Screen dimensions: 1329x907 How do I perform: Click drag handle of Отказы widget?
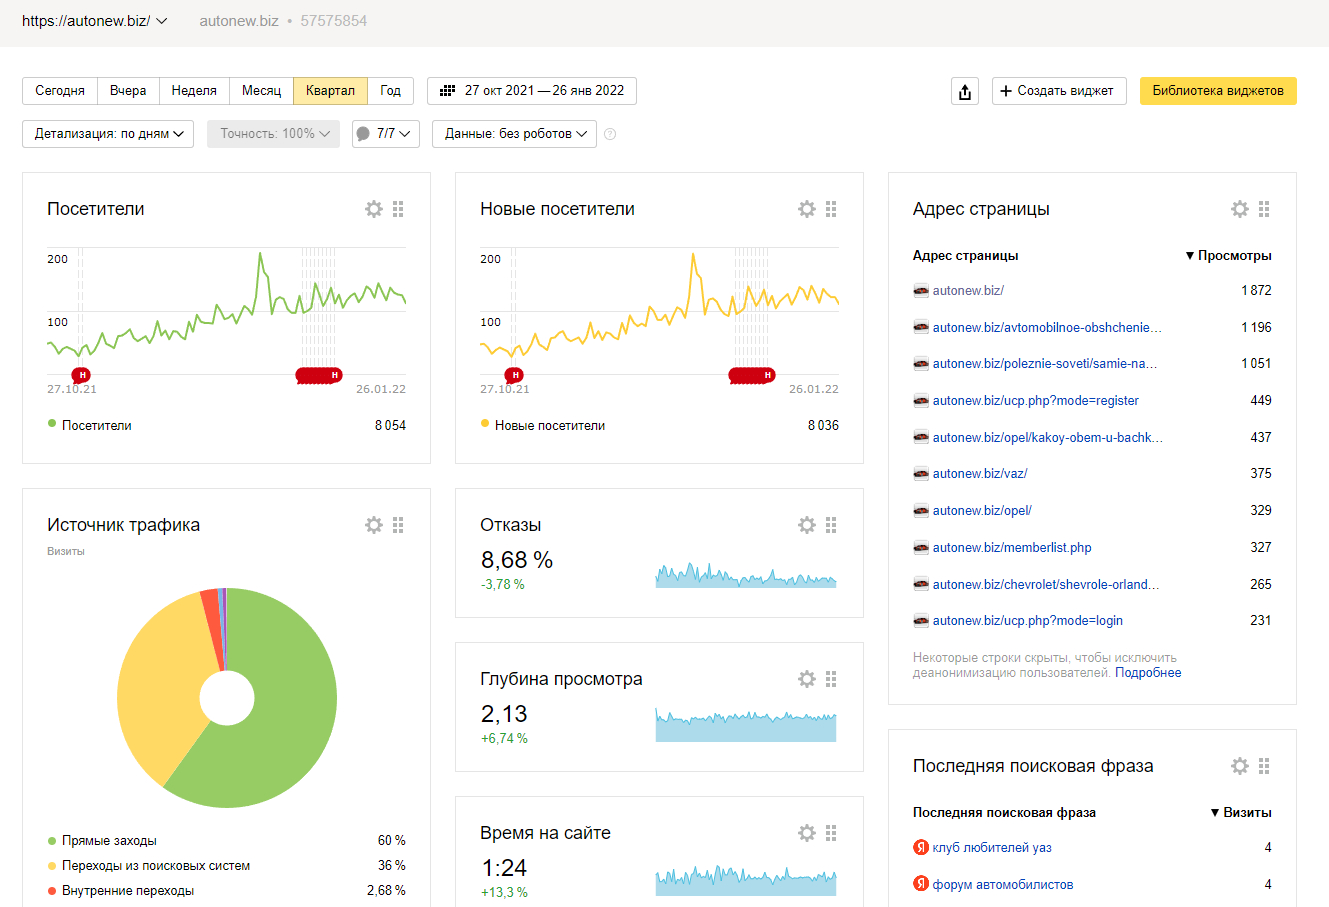831,525
